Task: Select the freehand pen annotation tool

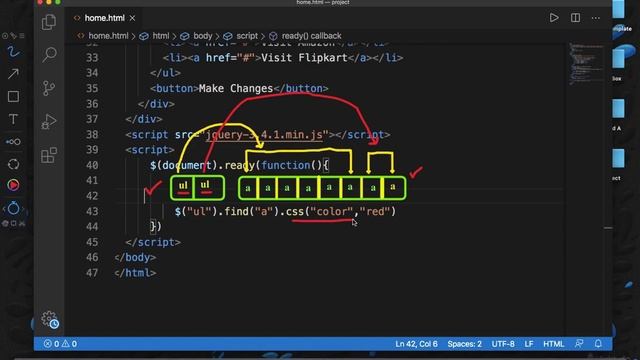Action: click(x=13, y=51)
